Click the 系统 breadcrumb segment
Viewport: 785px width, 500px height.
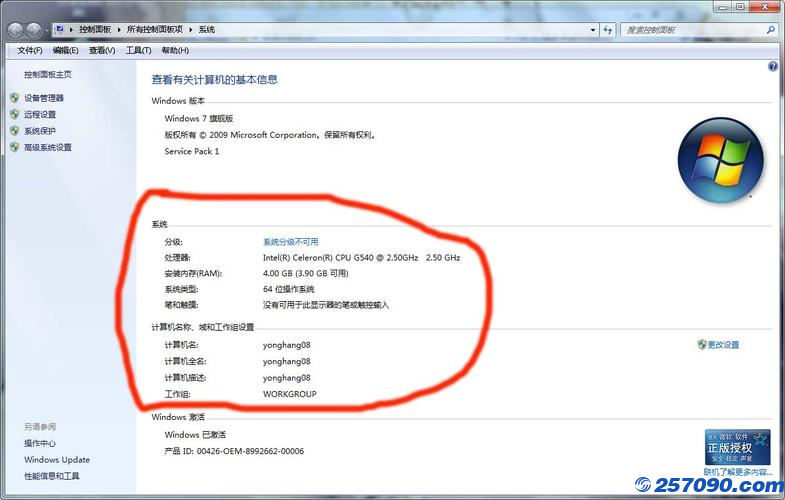click(207, 30)
